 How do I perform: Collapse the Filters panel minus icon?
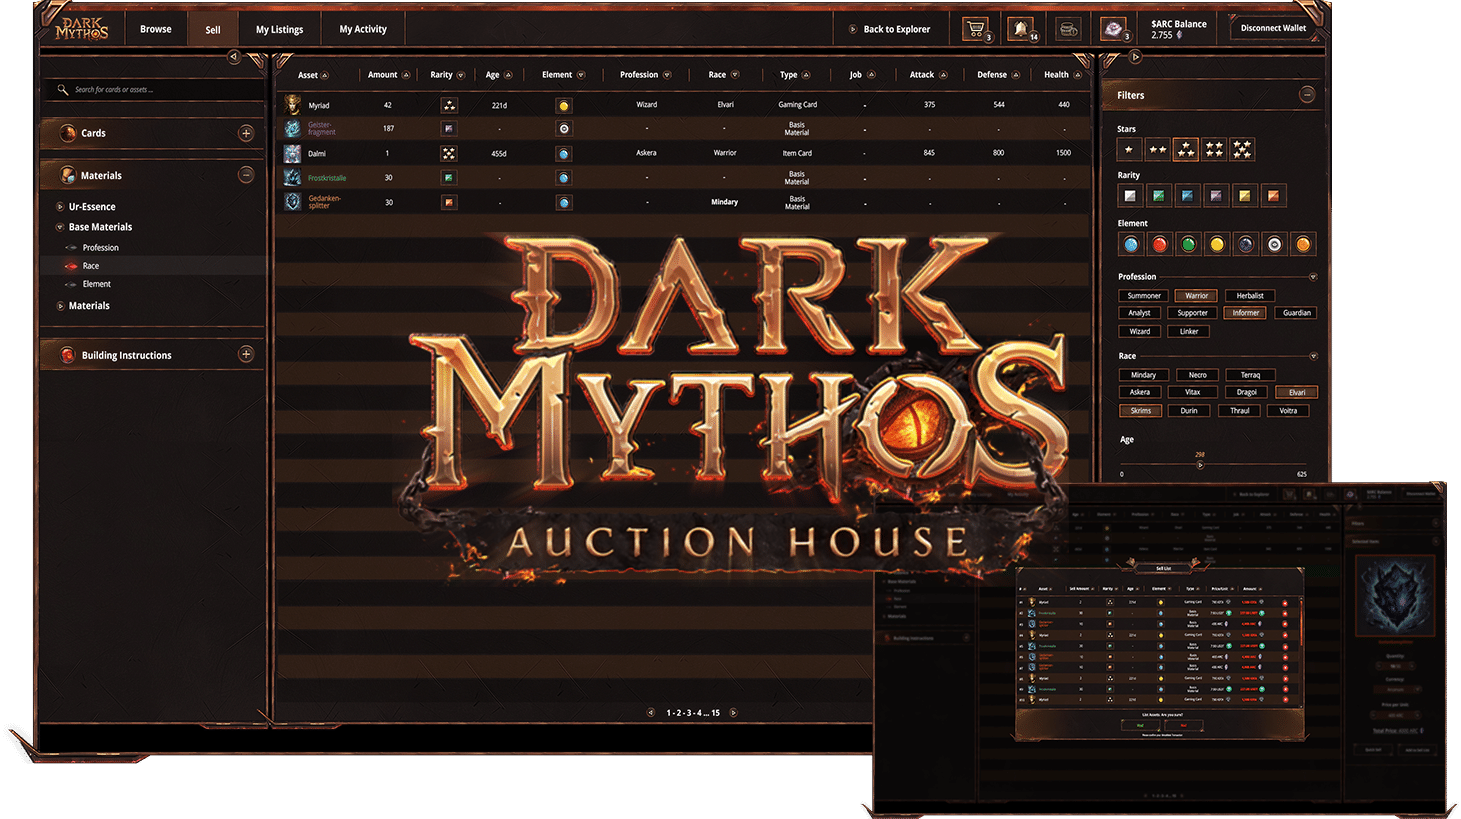click(x=1307, y=94)
